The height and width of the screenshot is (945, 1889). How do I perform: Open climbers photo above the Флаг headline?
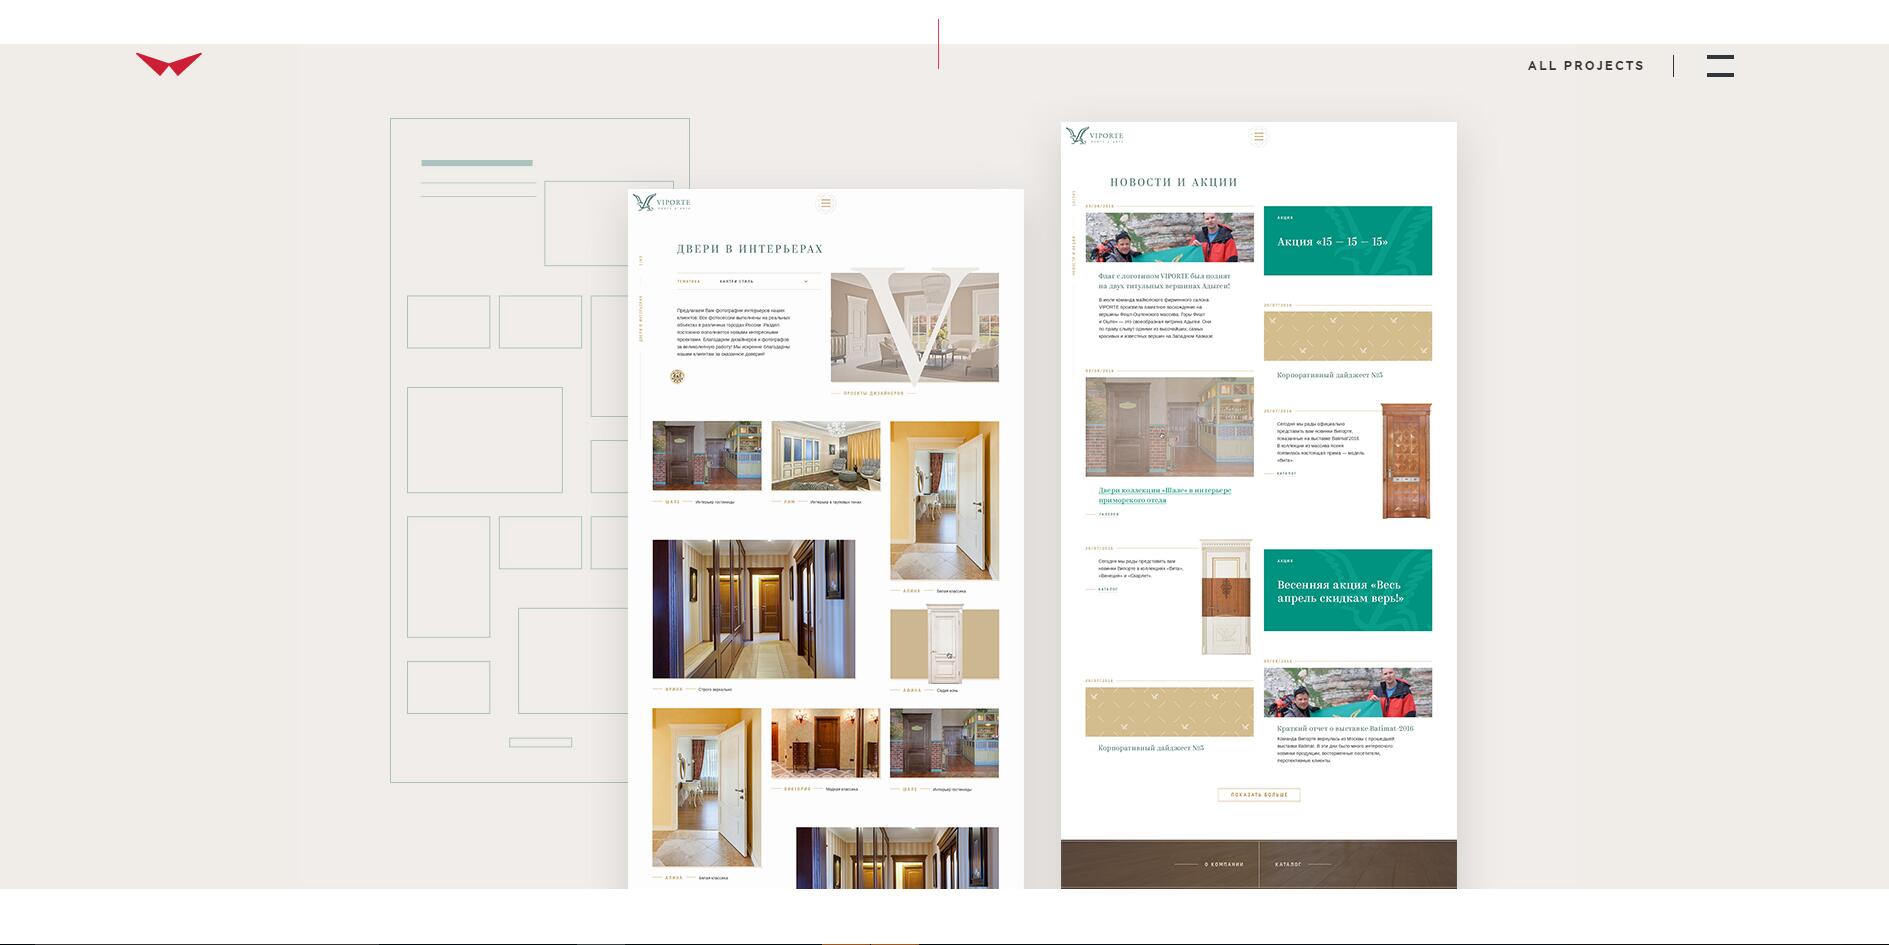[1169, 237]
